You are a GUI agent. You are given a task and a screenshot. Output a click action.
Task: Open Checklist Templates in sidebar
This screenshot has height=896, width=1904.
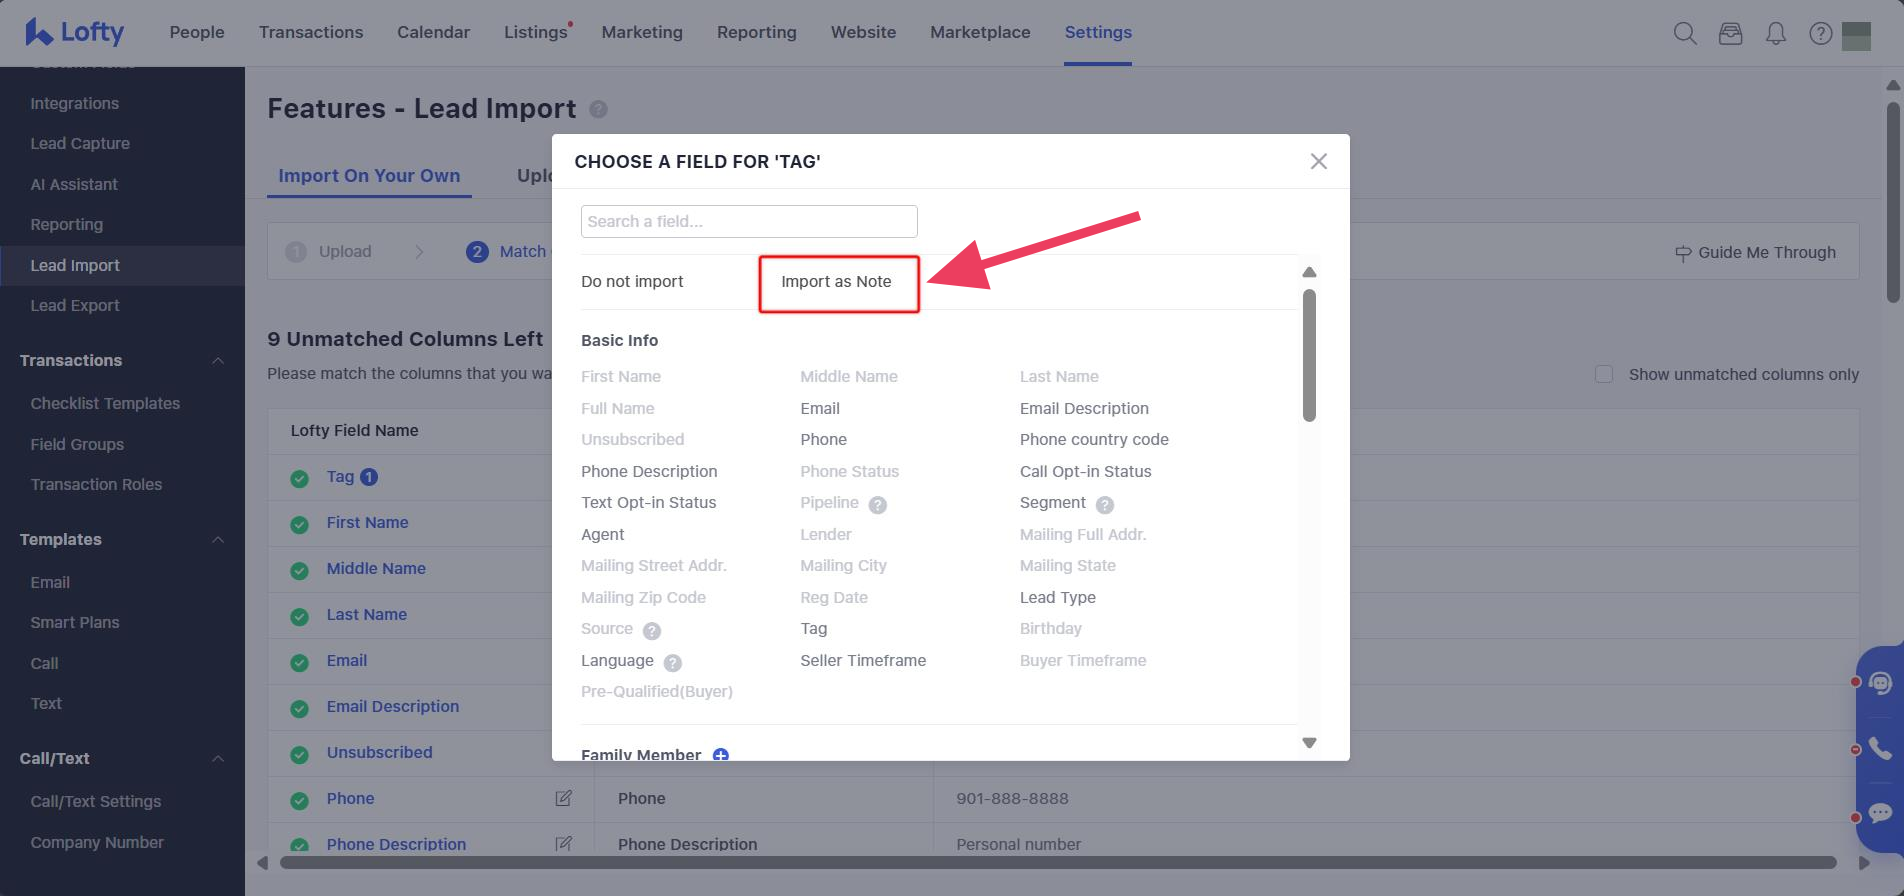pos(105,403)
